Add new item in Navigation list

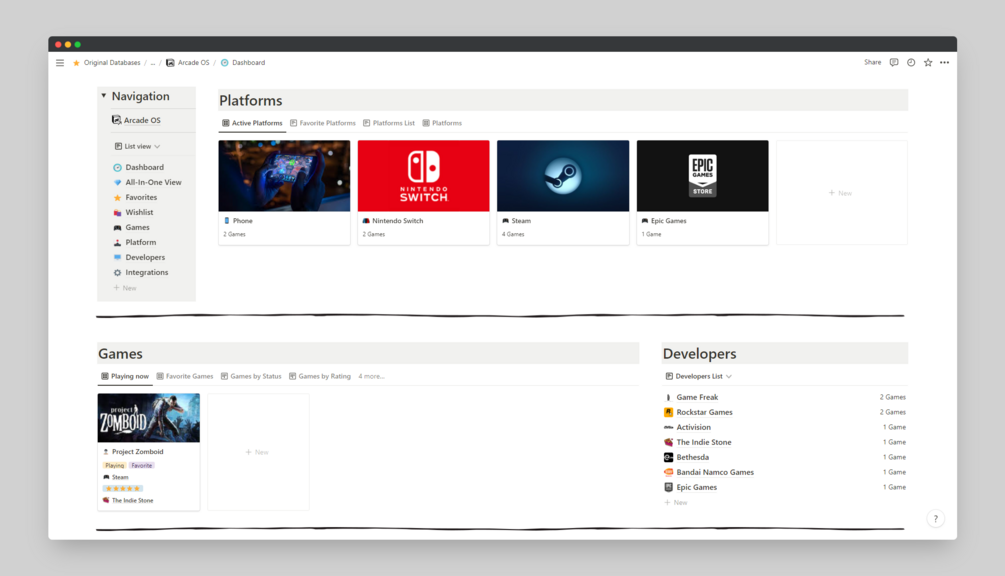click(125, 288)
